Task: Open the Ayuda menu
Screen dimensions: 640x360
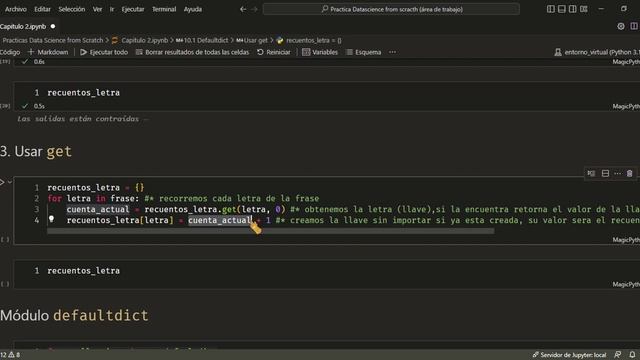Action: pyautogui.click(x=193, y=9)
